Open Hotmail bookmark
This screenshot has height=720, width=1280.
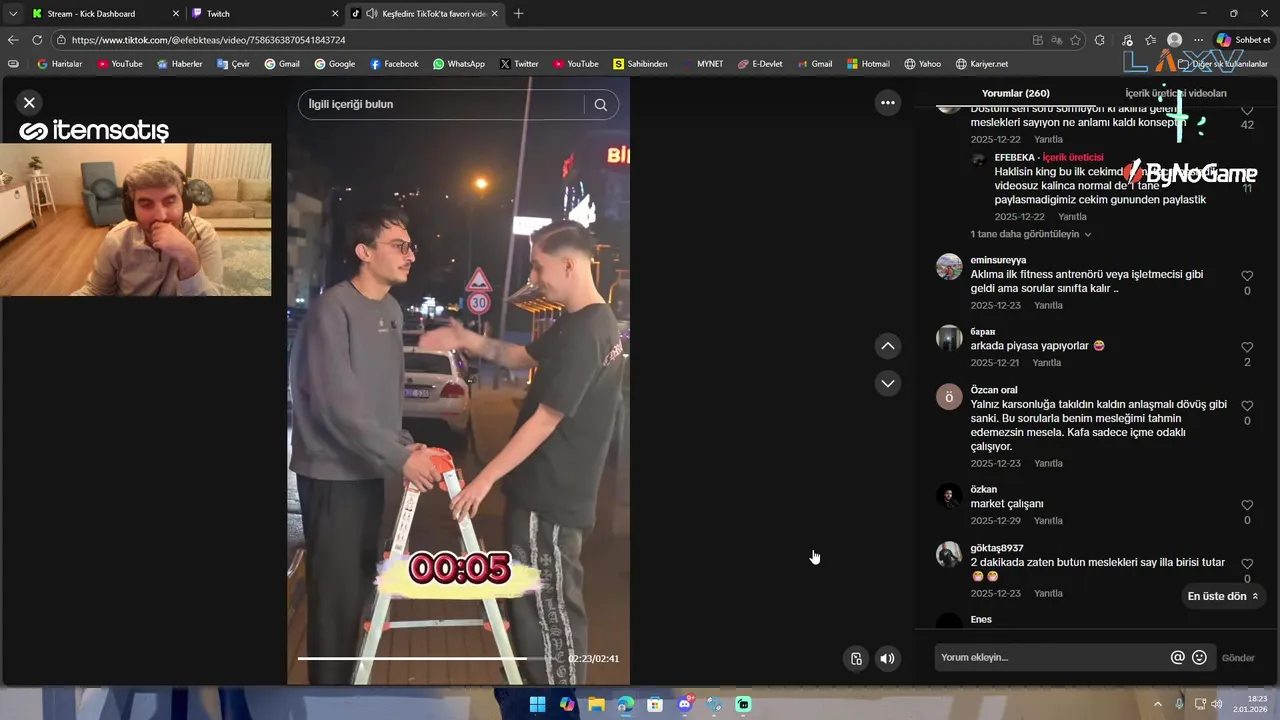(x=868, y=64)
